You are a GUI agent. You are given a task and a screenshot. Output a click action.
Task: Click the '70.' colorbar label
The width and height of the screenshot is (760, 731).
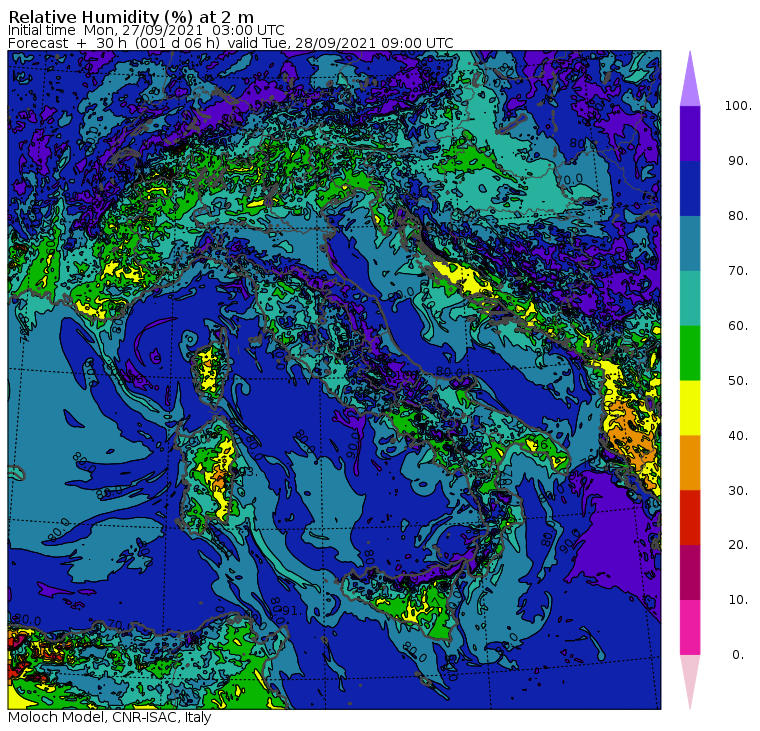coord(738,270)
